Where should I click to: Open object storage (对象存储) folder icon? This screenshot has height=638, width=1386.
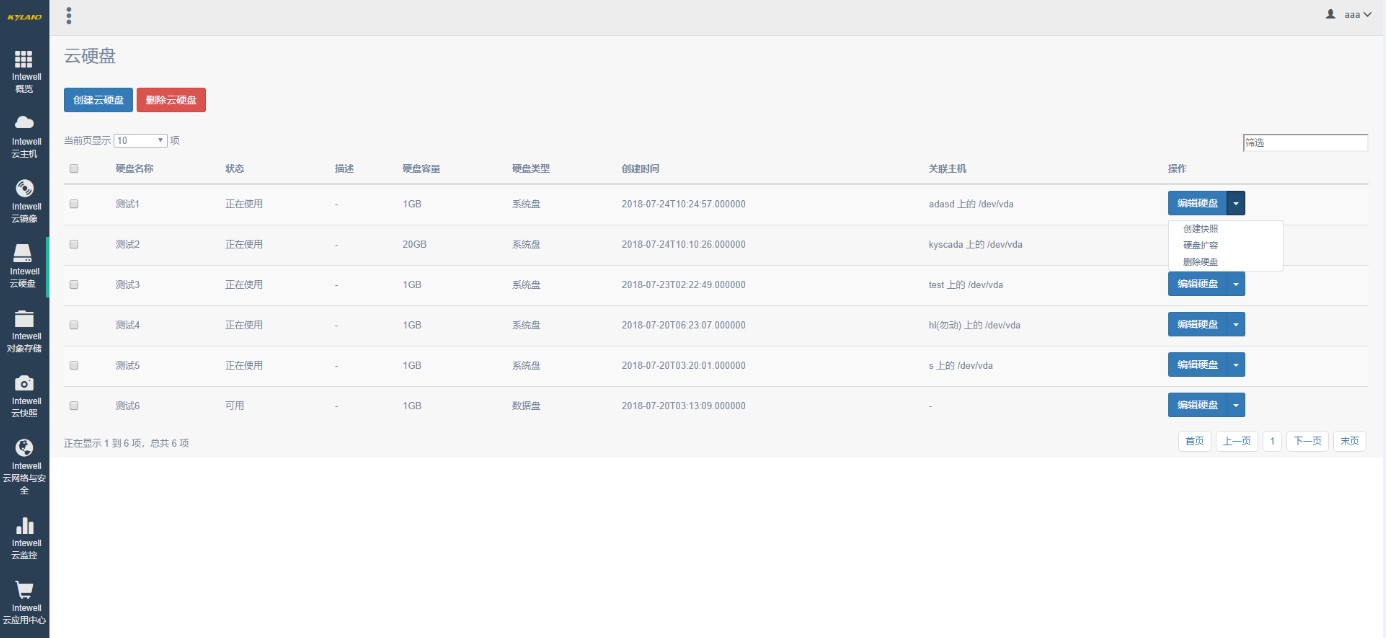click(x=24, y=318)
